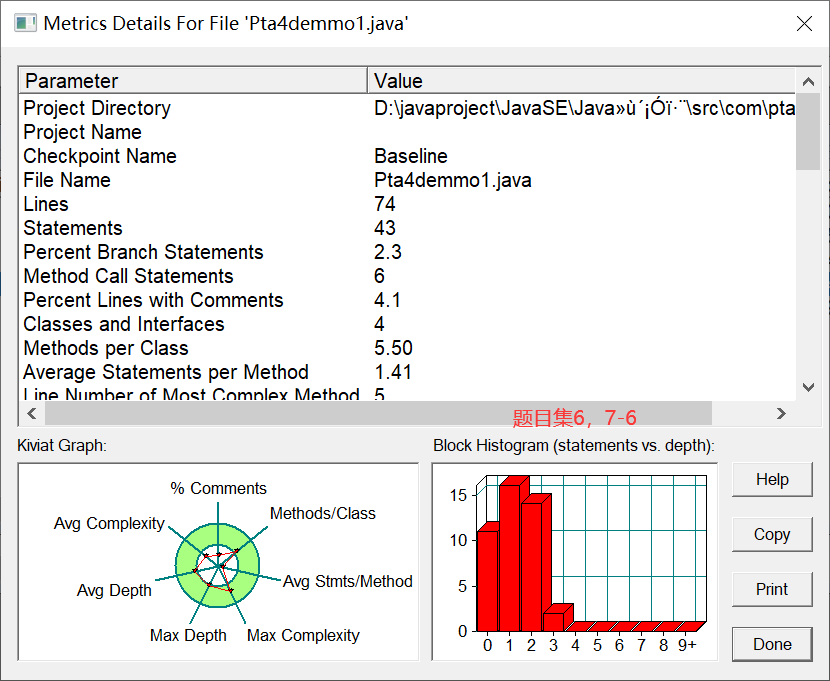Select the Classes and Interfaces row
Screen dimensions: 830x681
coord(408,324)
